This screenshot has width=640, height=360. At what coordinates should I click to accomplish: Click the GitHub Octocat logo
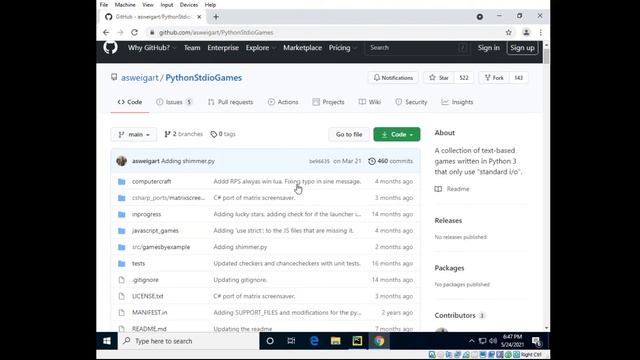pyautogui.click(x=110, y=48)
